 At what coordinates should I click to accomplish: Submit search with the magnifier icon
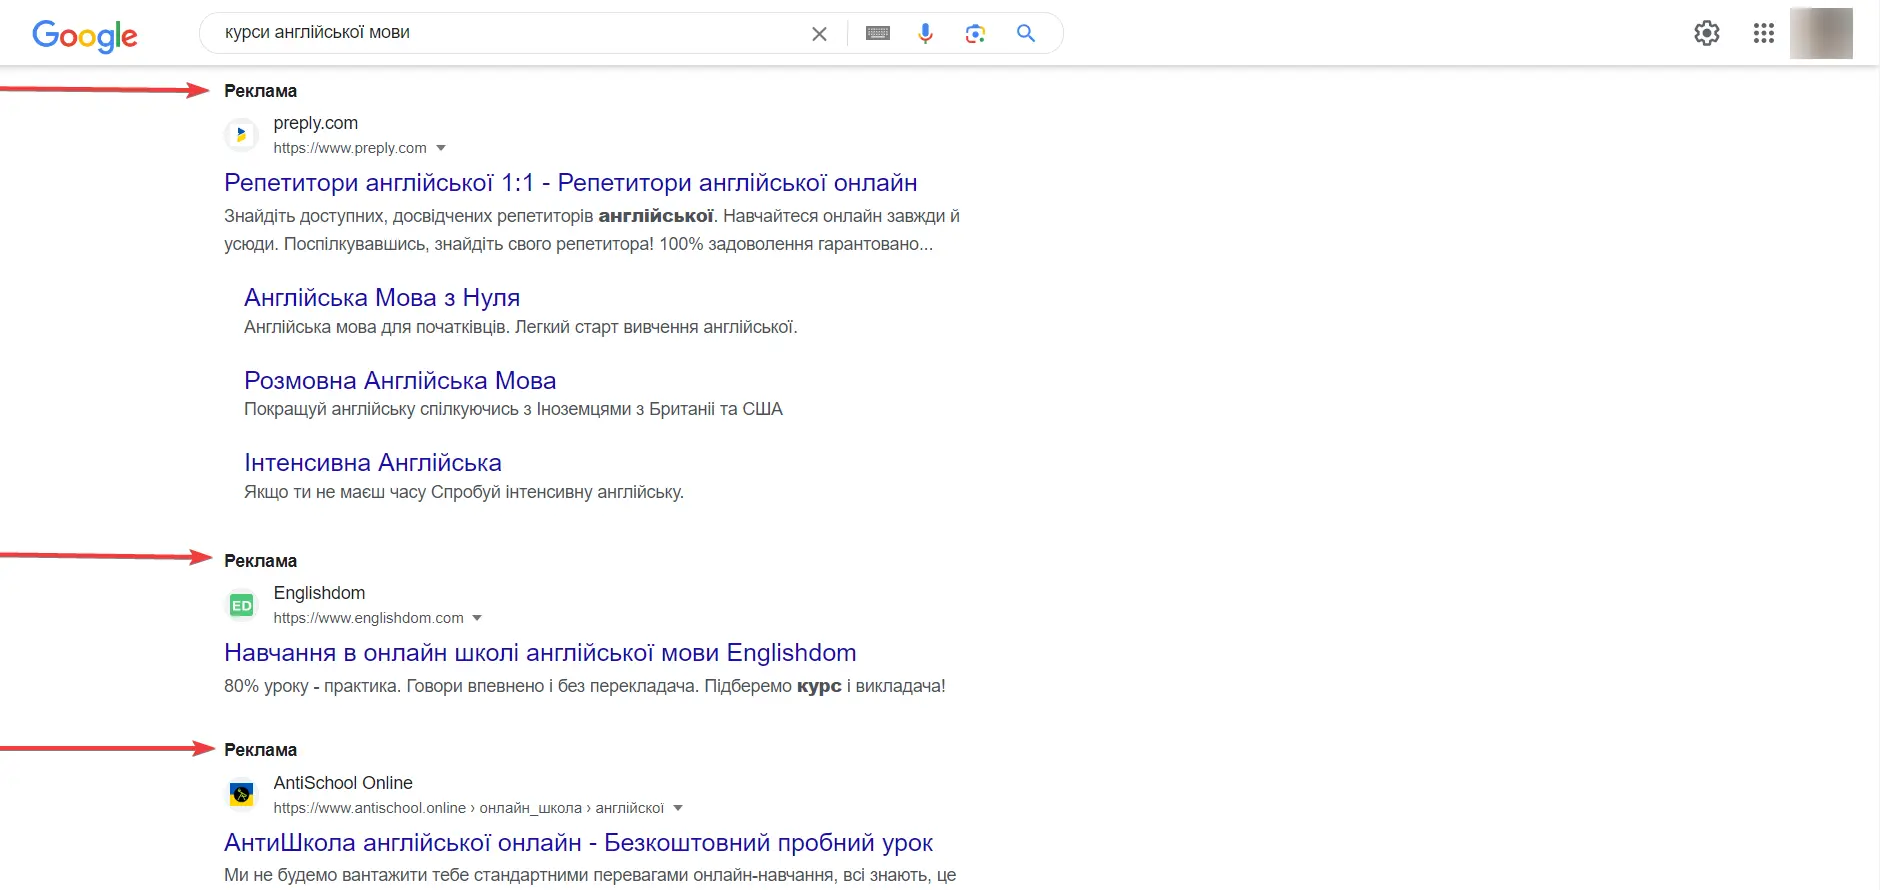coord(1025,33)
